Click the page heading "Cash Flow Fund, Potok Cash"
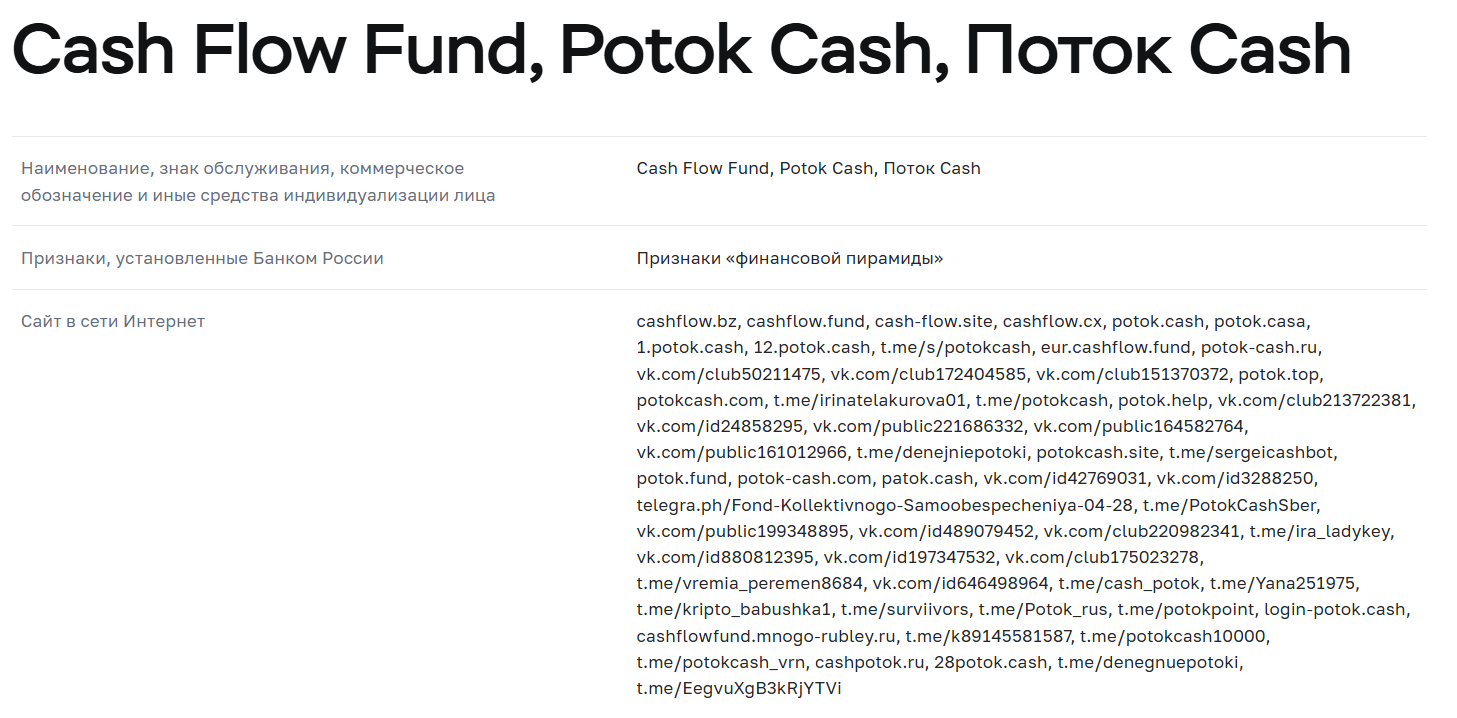This screenshot has height=718, width=1457. (680, 50)
